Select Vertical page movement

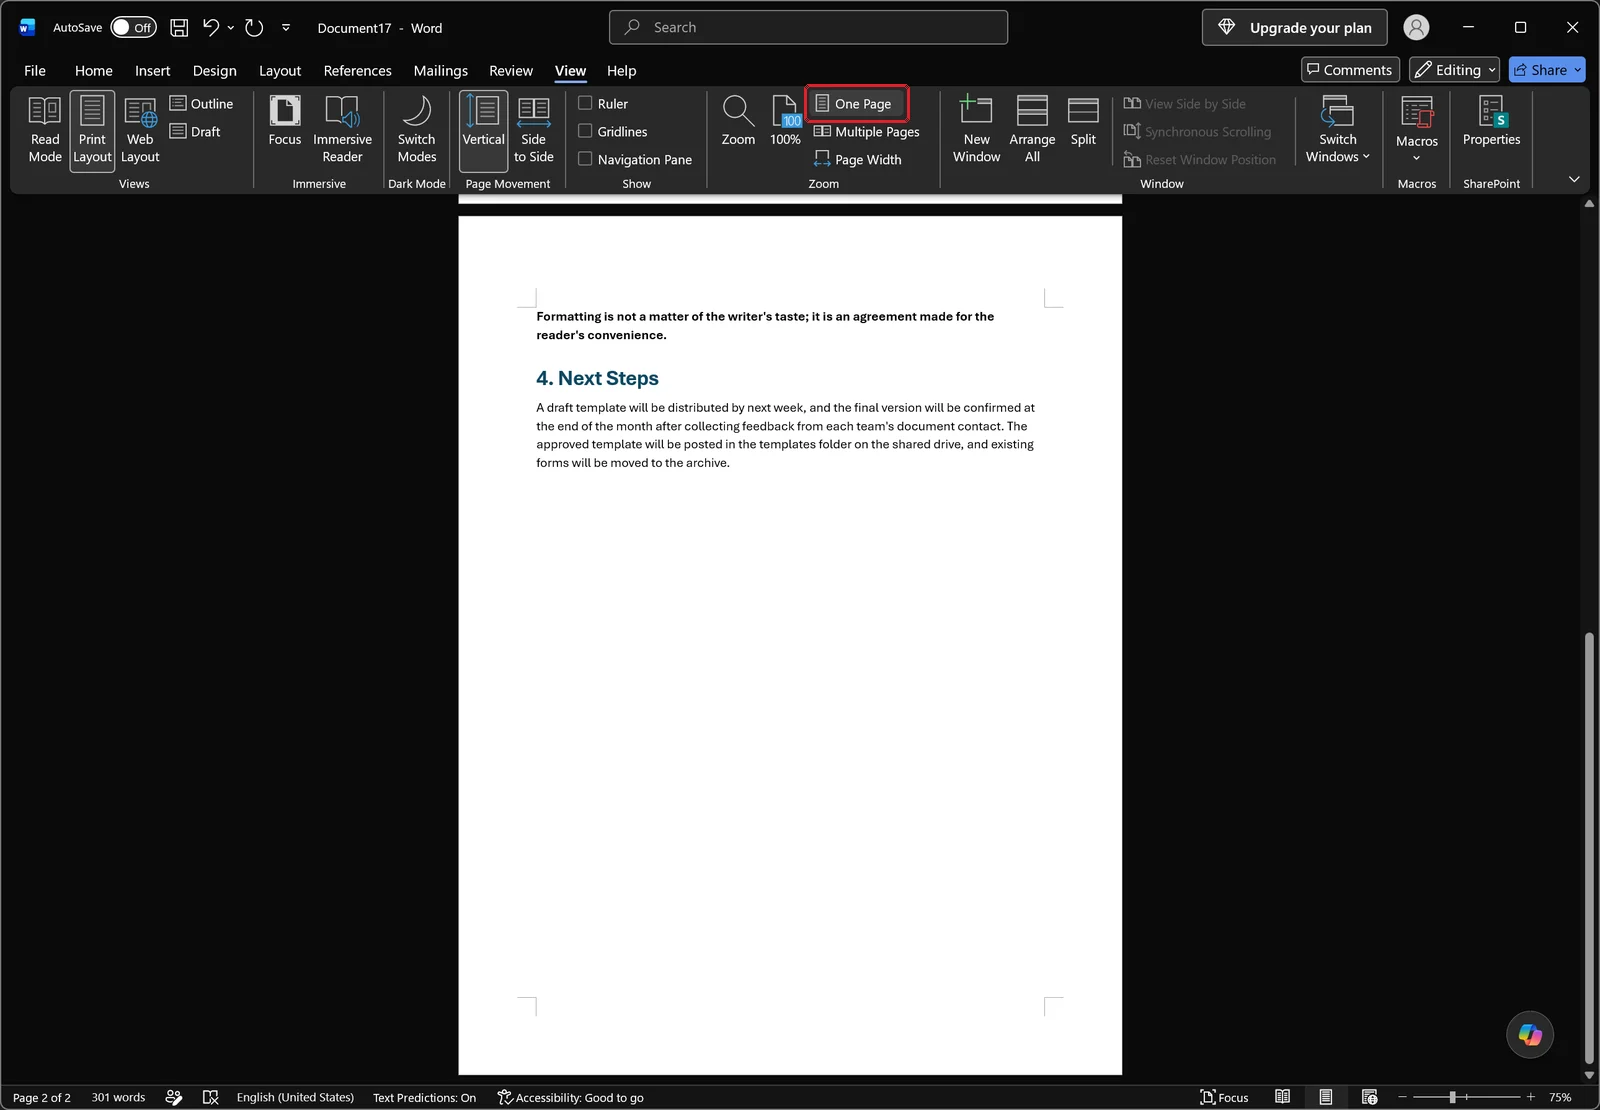point(484,130)
